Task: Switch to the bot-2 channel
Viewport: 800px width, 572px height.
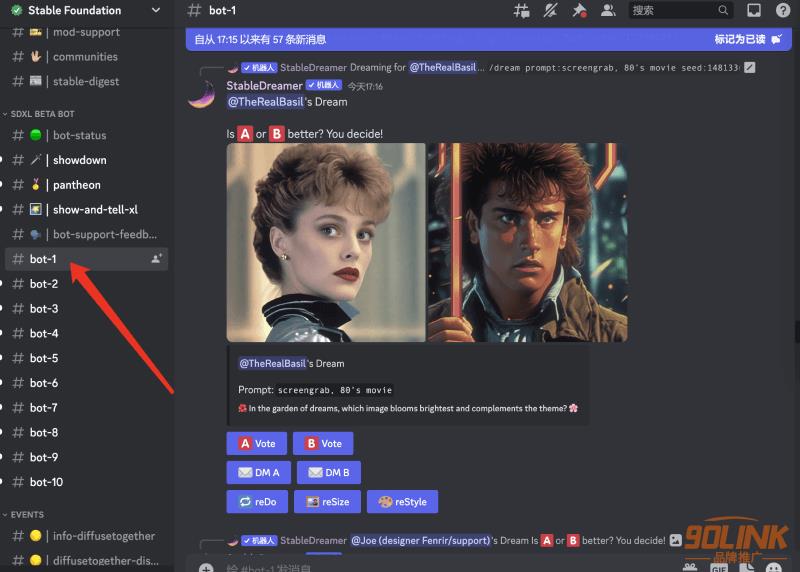Action: pyautogui.click(x=87, y=284)
